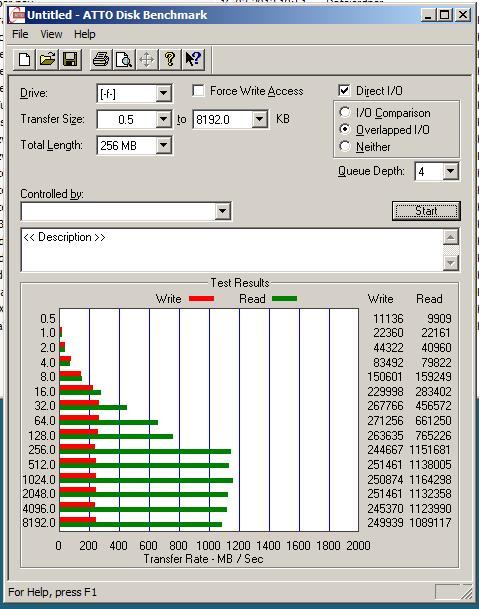Click the Write value 271256
The width and height of the screenshot is (479, 609).
pyautogui.click(x=385, y=421)
